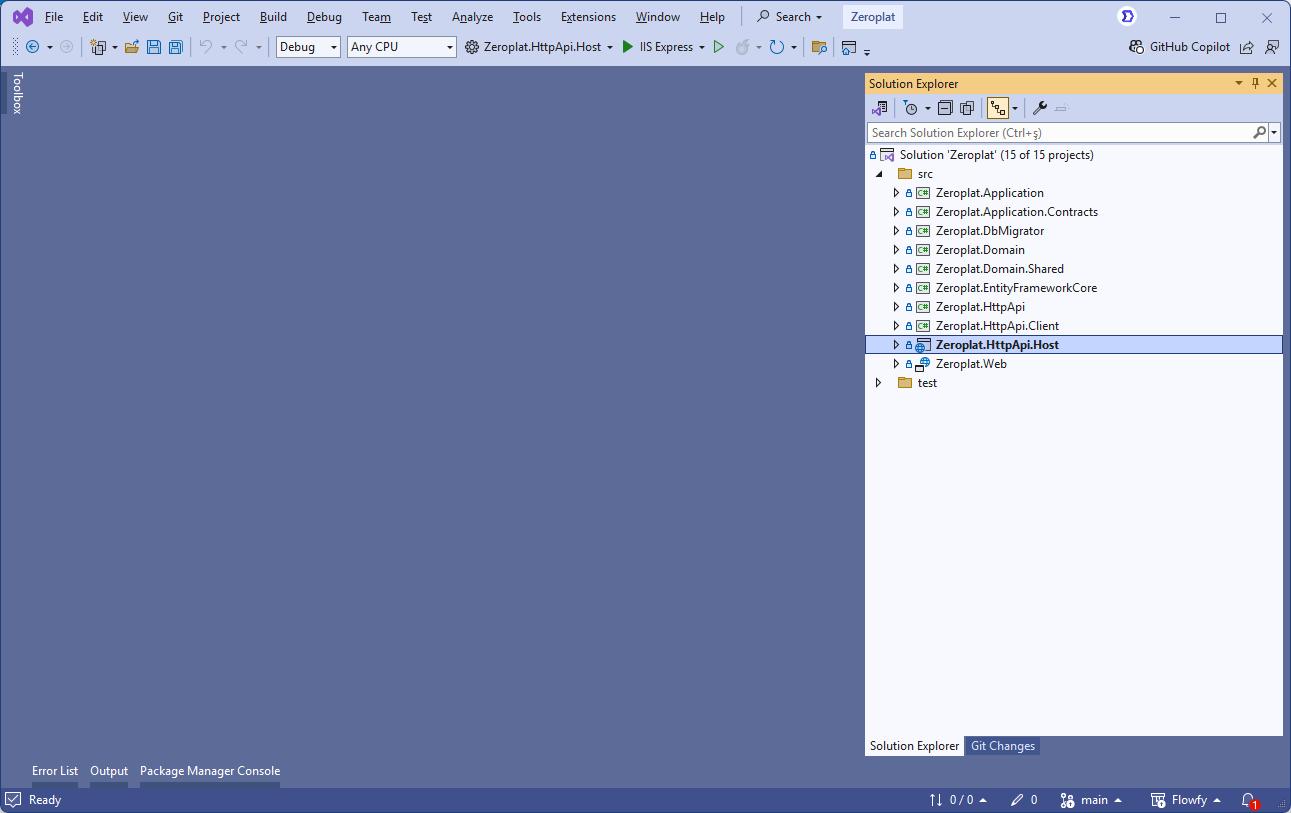Expand the Zeroplat.Domain project node
Screen dimensions: 1291x813
[896, 250]
